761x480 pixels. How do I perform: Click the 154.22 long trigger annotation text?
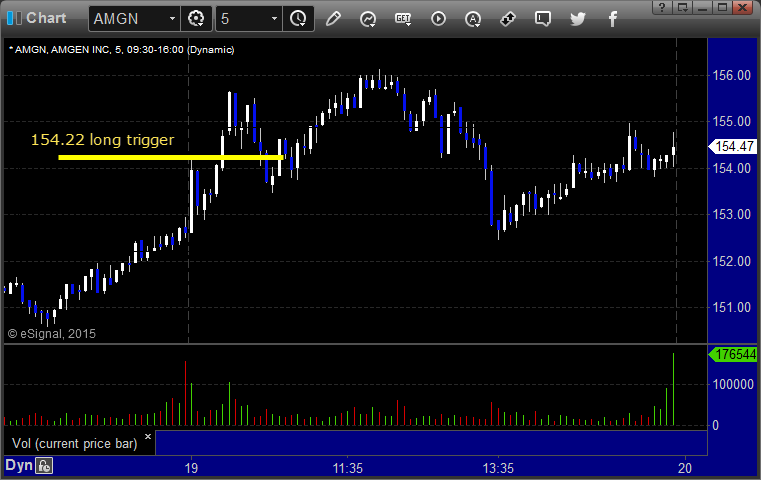click(102, 140)
